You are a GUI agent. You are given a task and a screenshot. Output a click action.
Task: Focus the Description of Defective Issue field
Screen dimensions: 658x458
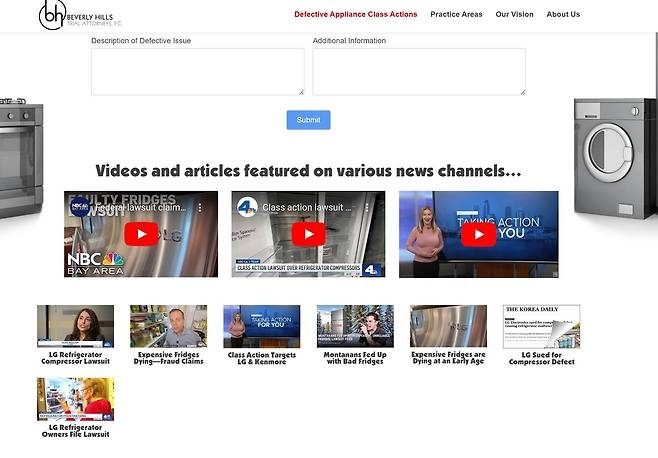click(197, 72)
